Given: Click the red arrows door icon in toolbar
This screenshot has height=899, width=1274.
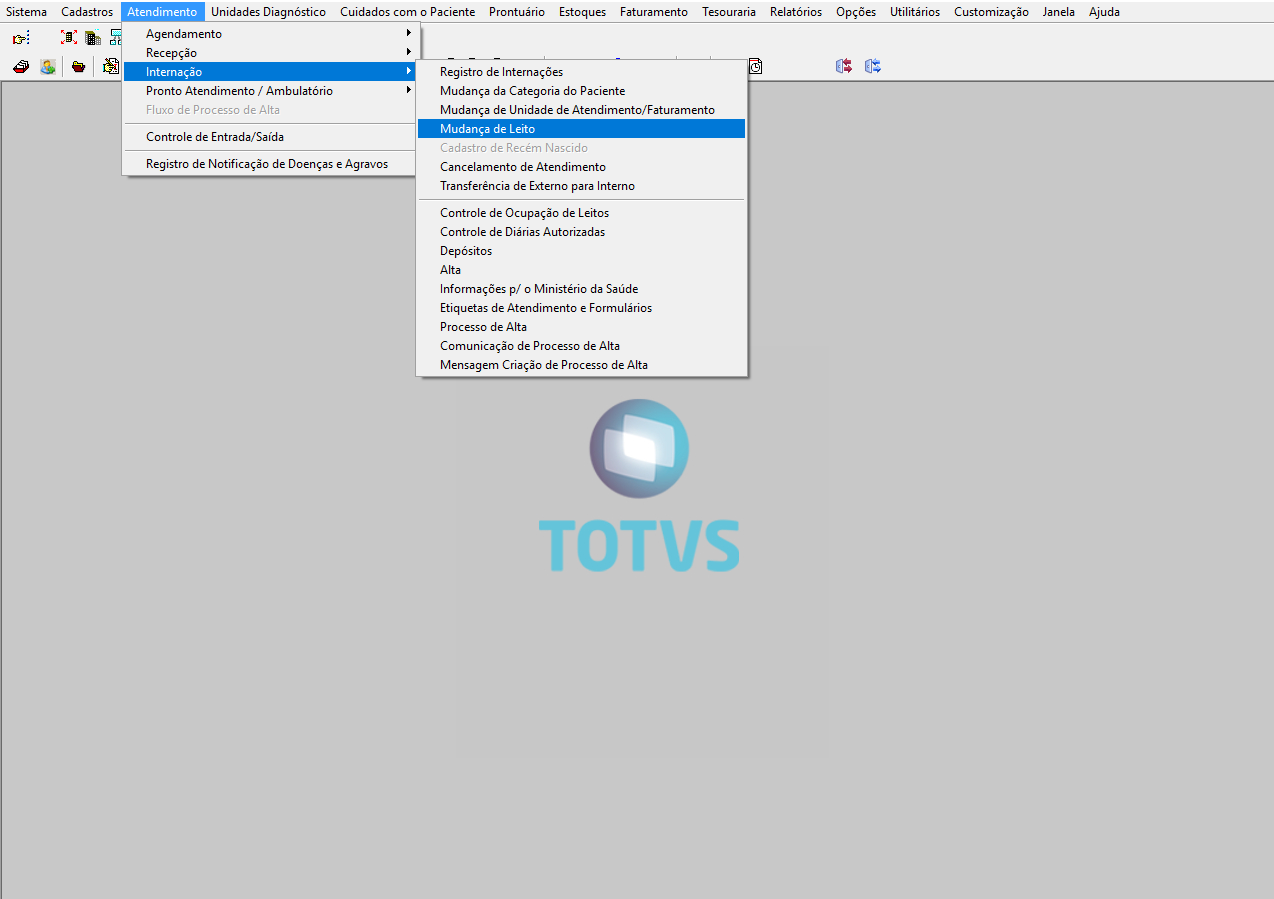Looking at the screenshot, I should (844, 66).
